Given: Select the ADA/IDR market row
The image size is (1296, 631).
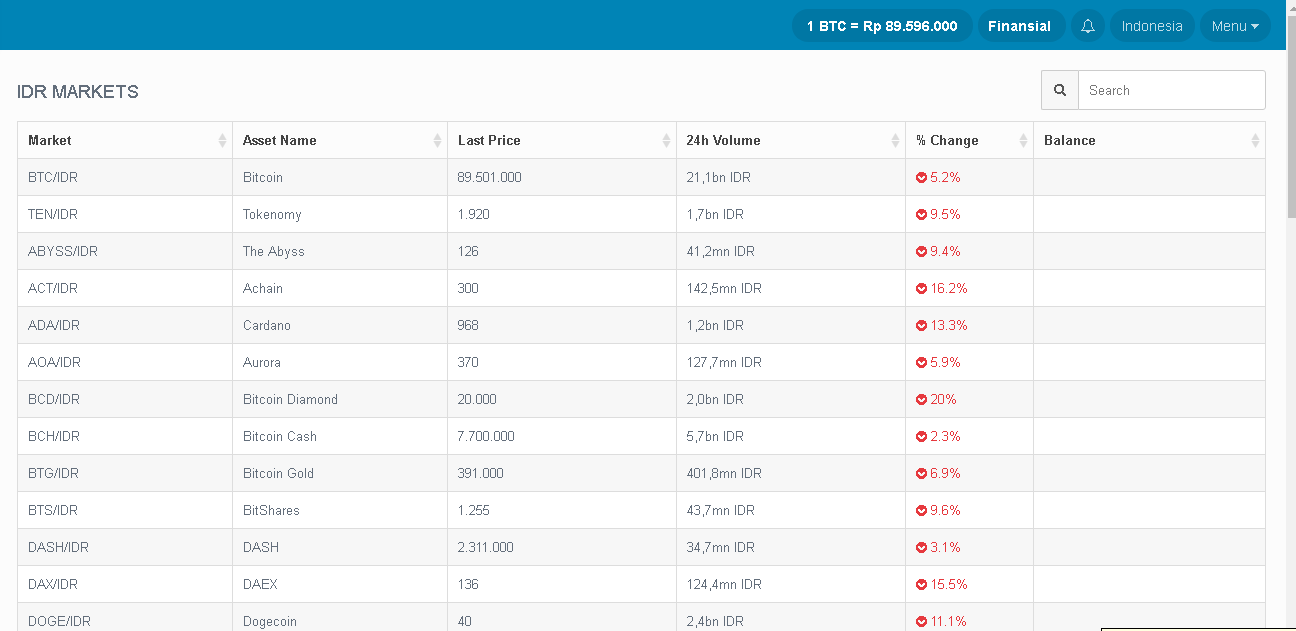Looking at the screenshot, I should coord(641,325).
